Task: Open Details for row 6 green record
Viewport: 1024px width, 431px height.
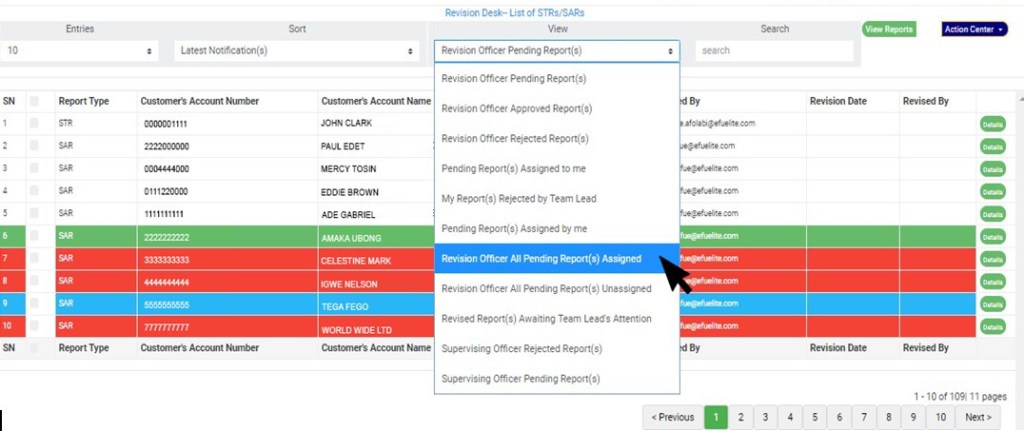Action: (x=991, y=237)
